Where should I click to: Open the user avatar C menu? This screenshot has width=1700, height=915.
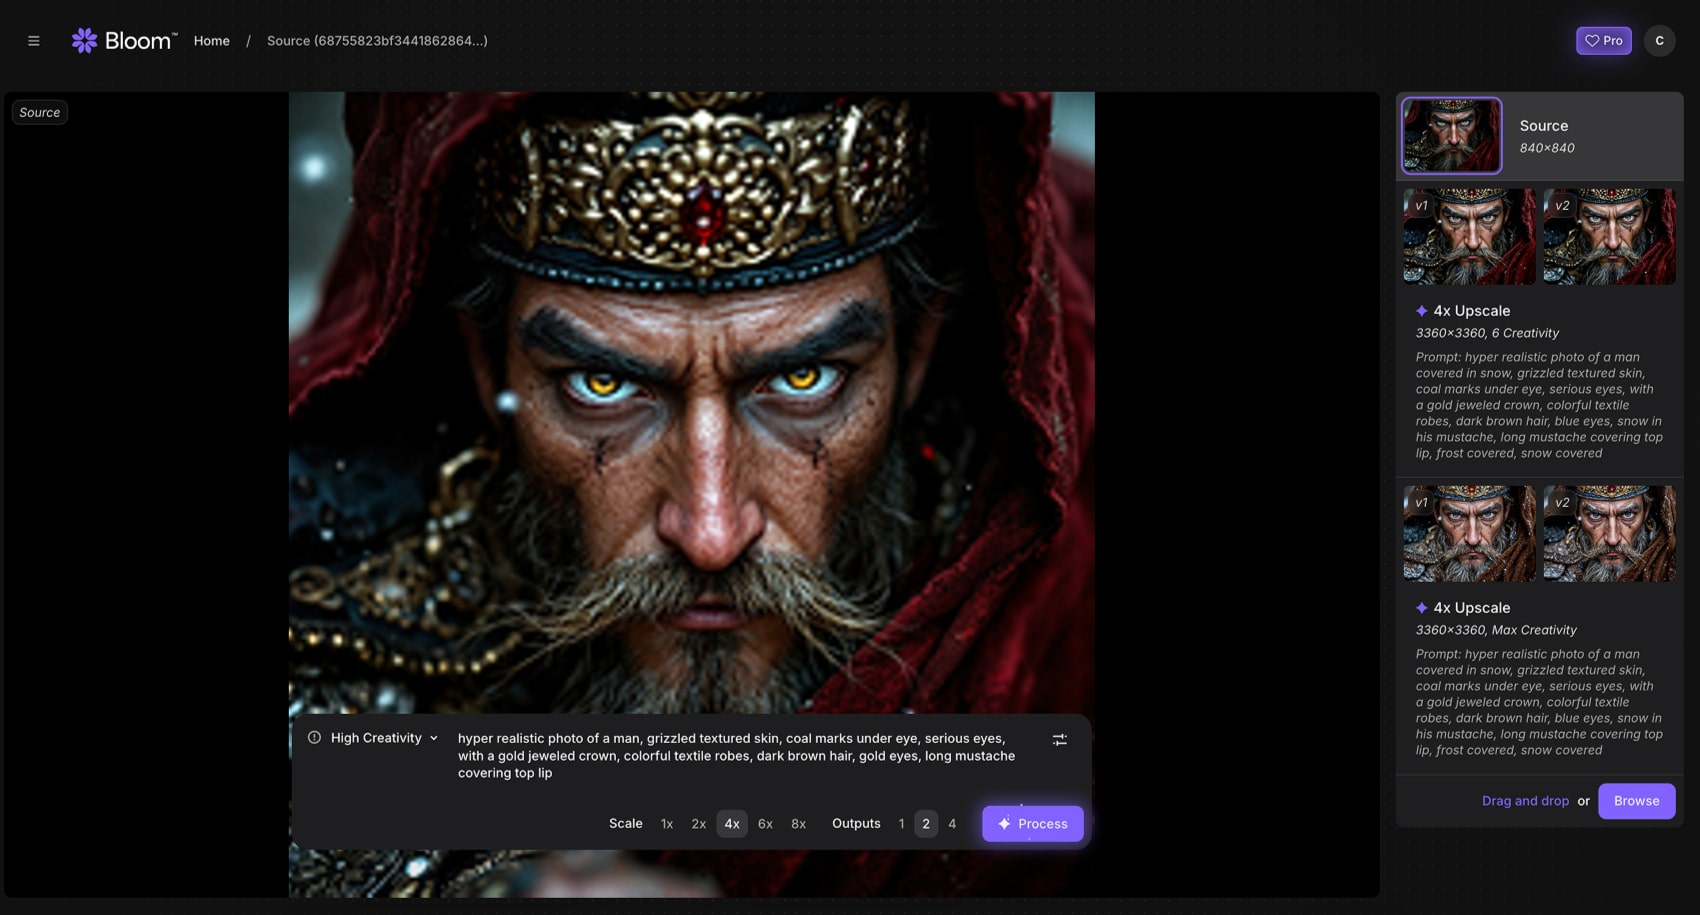[1659, 41]
